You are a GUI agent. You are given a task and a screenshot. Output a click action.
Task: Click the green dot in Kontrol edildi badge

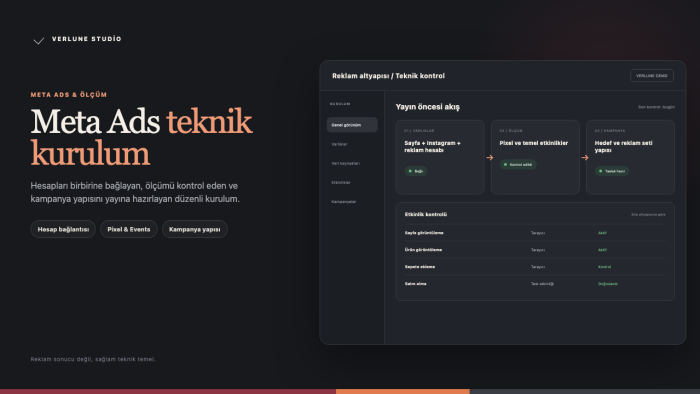505,165
